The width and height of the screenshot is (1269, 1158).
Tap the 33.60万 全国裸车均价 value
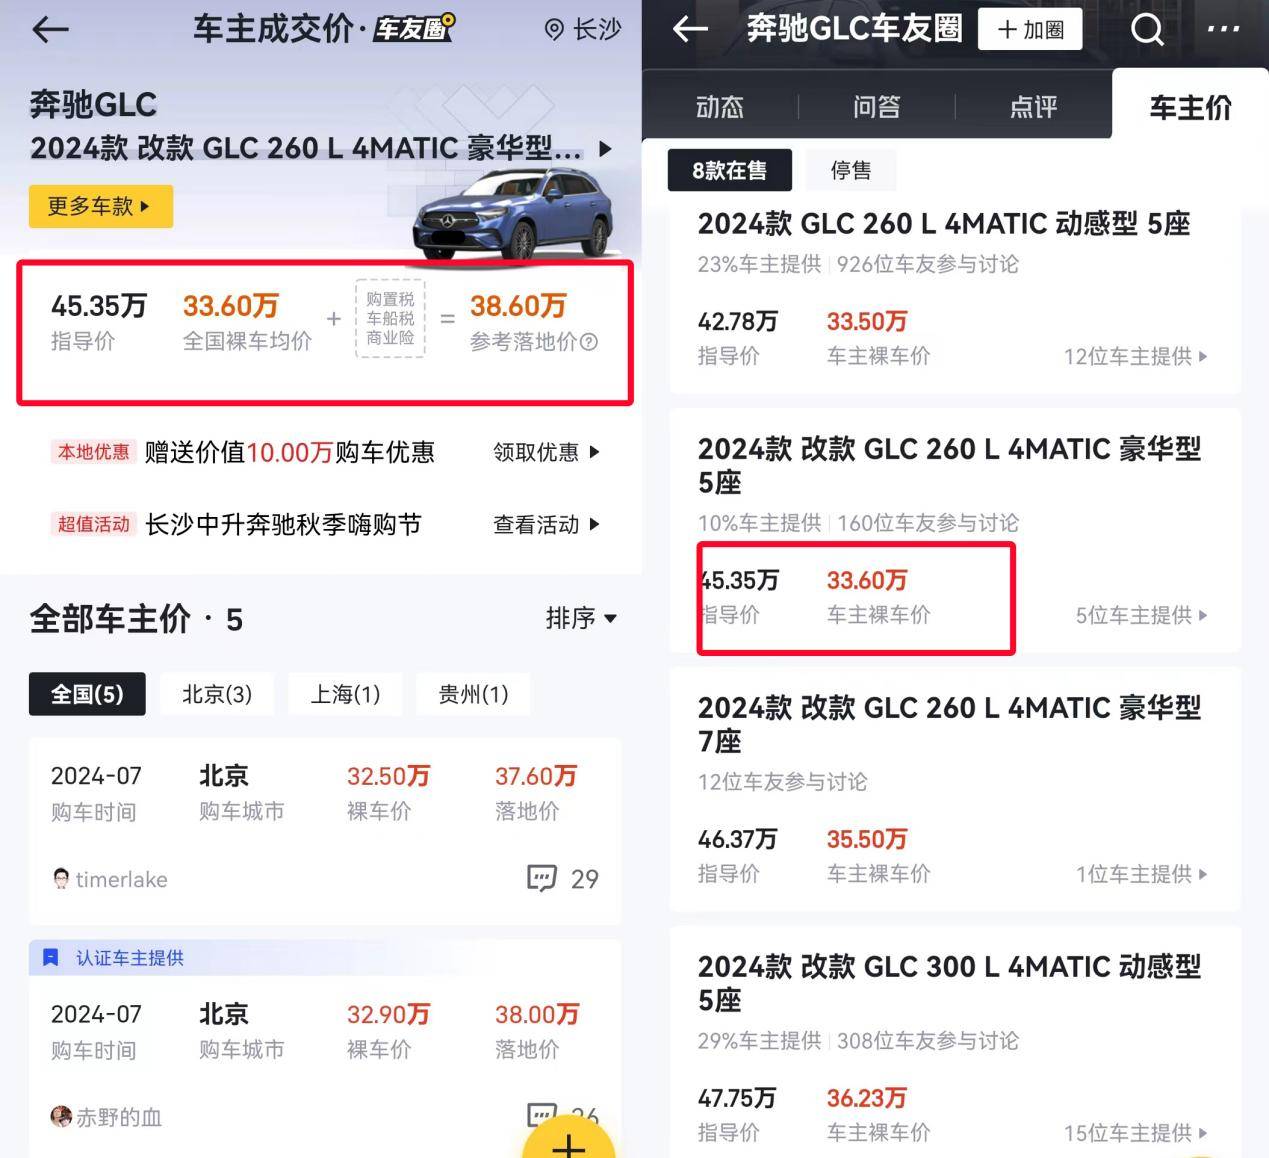pyautogui.click(x=230, y=306)
